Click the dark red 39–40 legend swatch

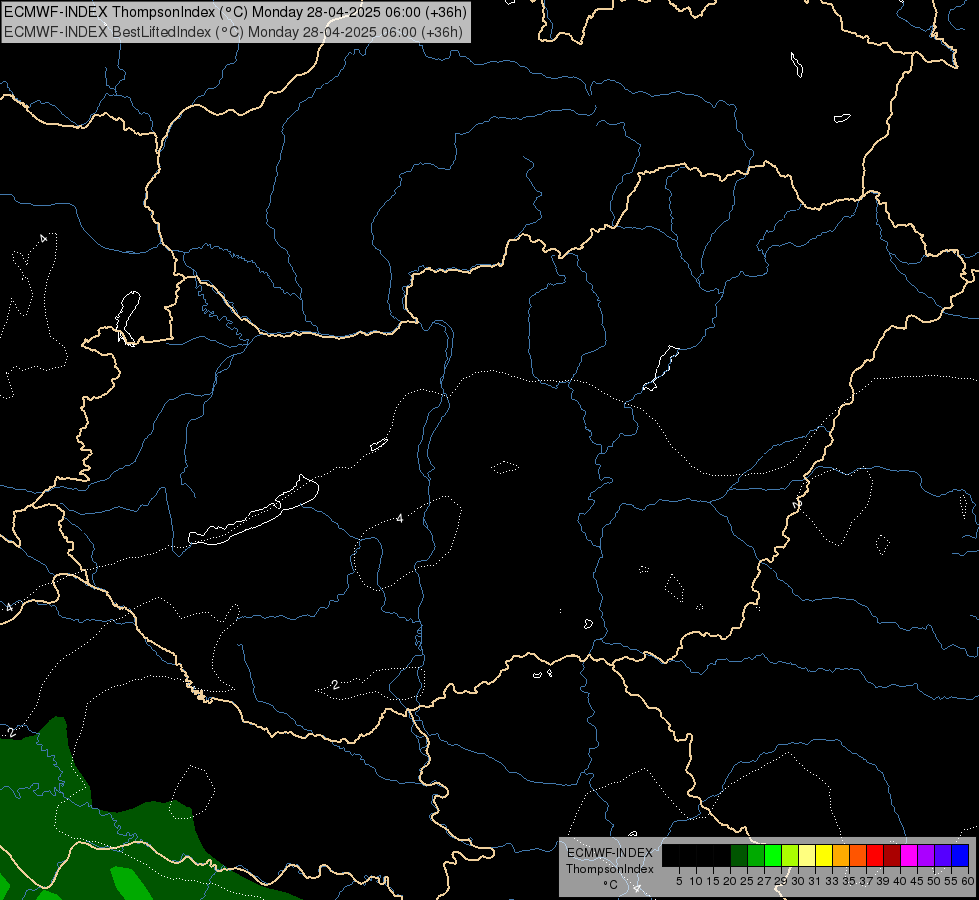[x=892, y=855]
